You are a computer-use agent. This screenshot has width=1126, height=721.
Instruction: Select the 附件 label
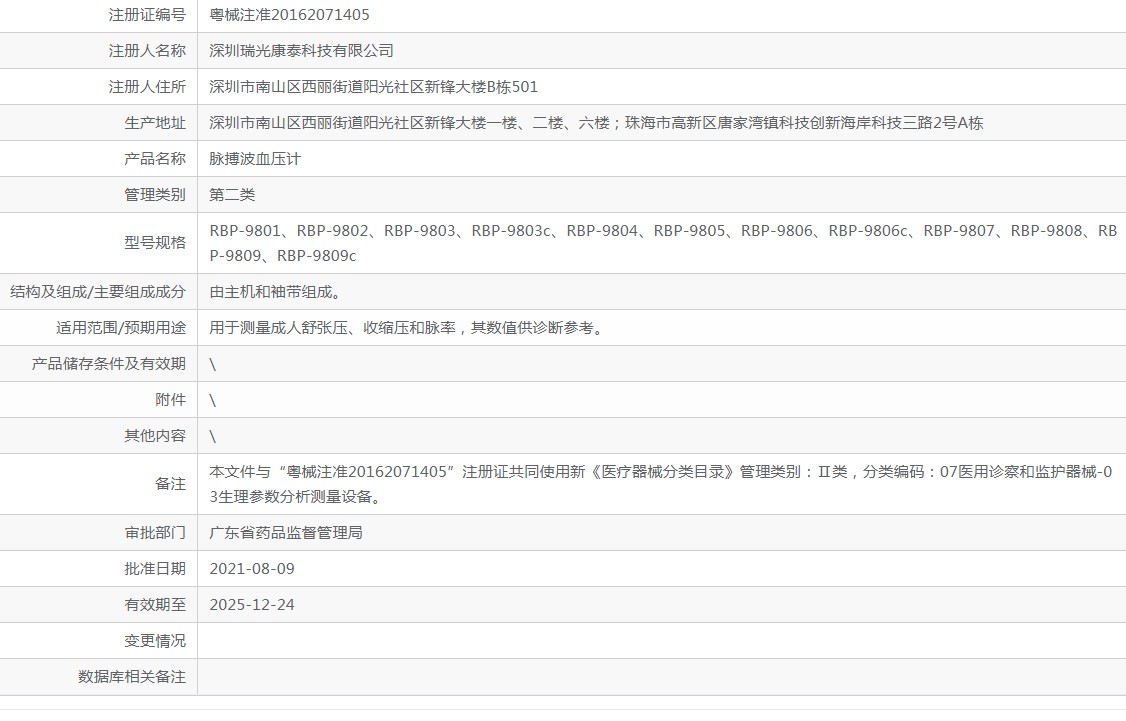170,399
